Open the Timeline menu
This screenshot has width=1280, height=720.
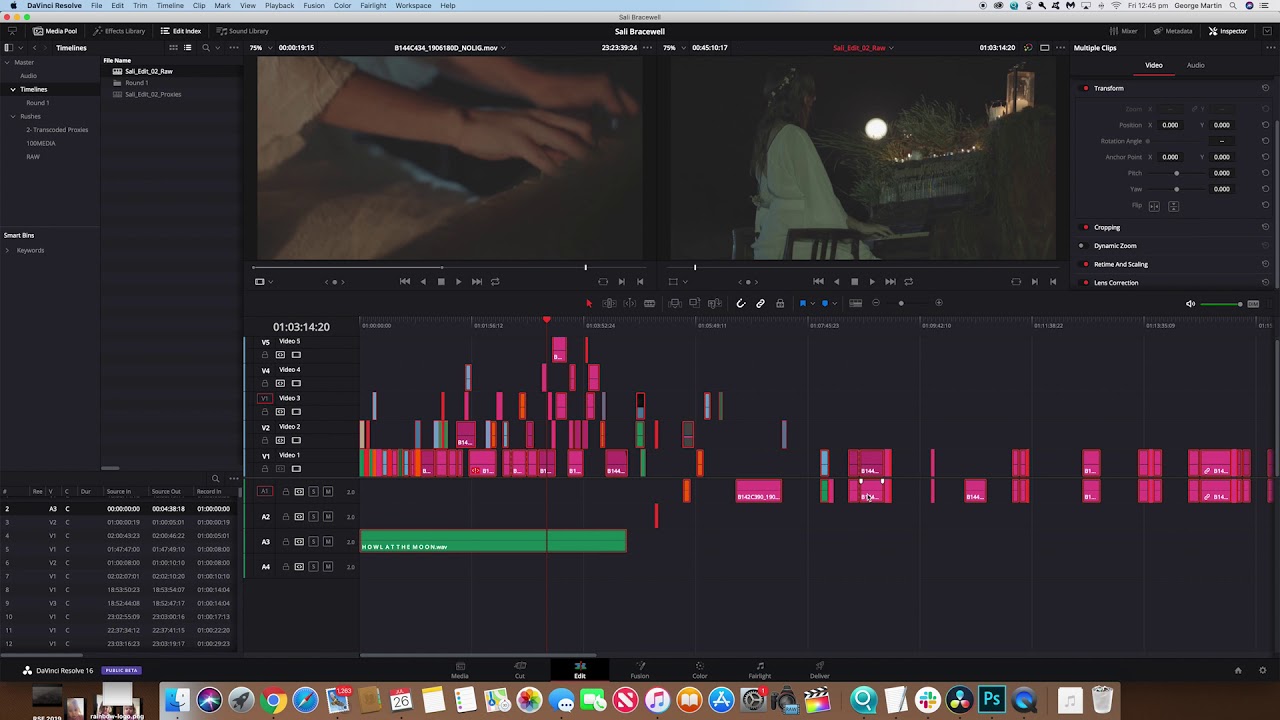(170, 6)
